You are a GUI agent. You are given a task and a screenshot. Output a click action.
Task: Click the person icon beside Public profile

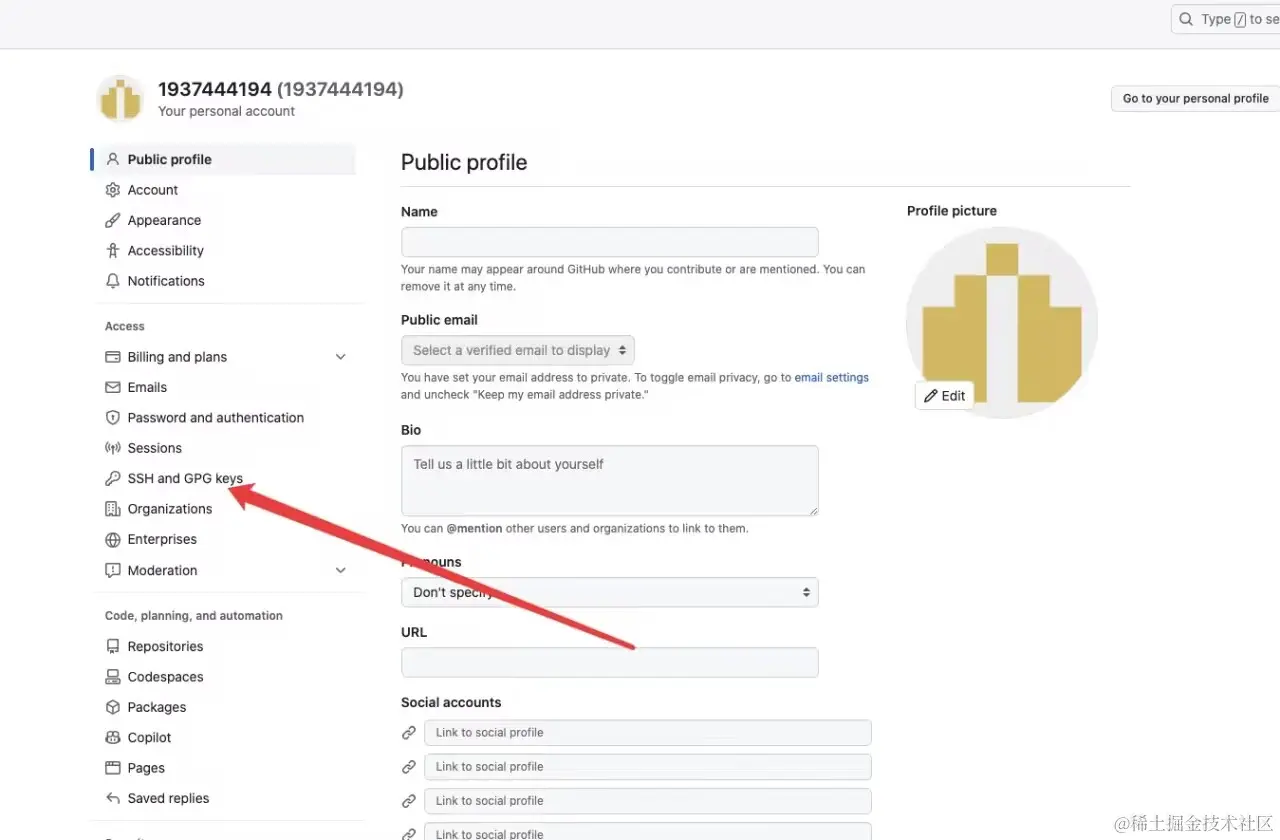[x=113, y=159]
